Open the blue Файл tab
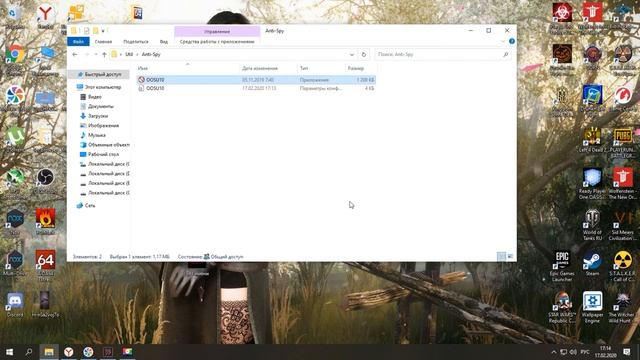640x360 pixels. pos(78,42)
